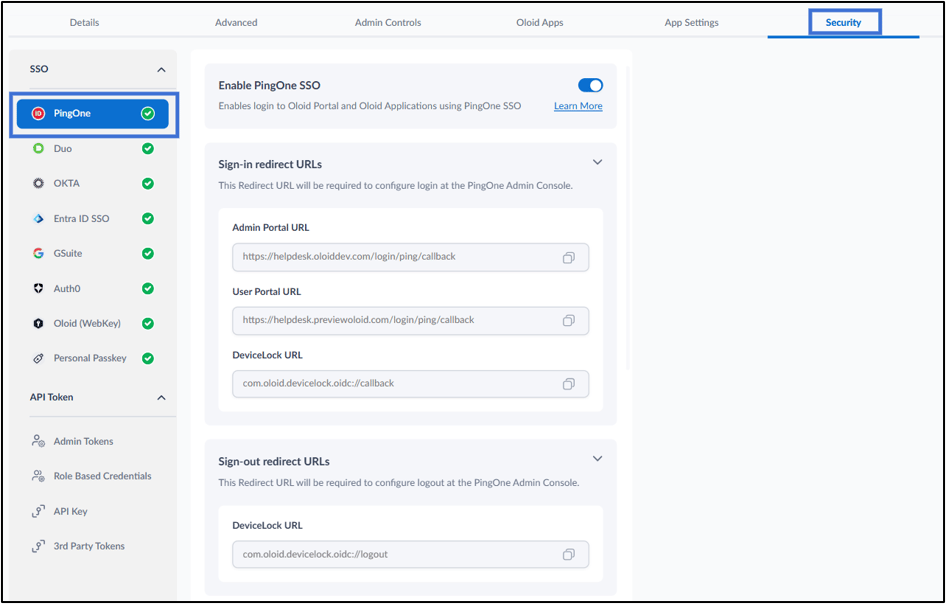946x604 pixels.
Task: Click the com.oloid.devicelock.oidc://callback field
Action: point(410,384)
